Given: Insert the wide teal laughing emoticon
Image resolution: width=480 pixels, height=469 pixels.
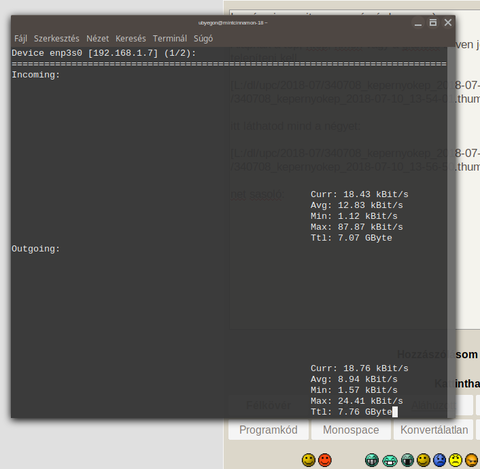Looking at the screenshot, I should pos(389,460).
